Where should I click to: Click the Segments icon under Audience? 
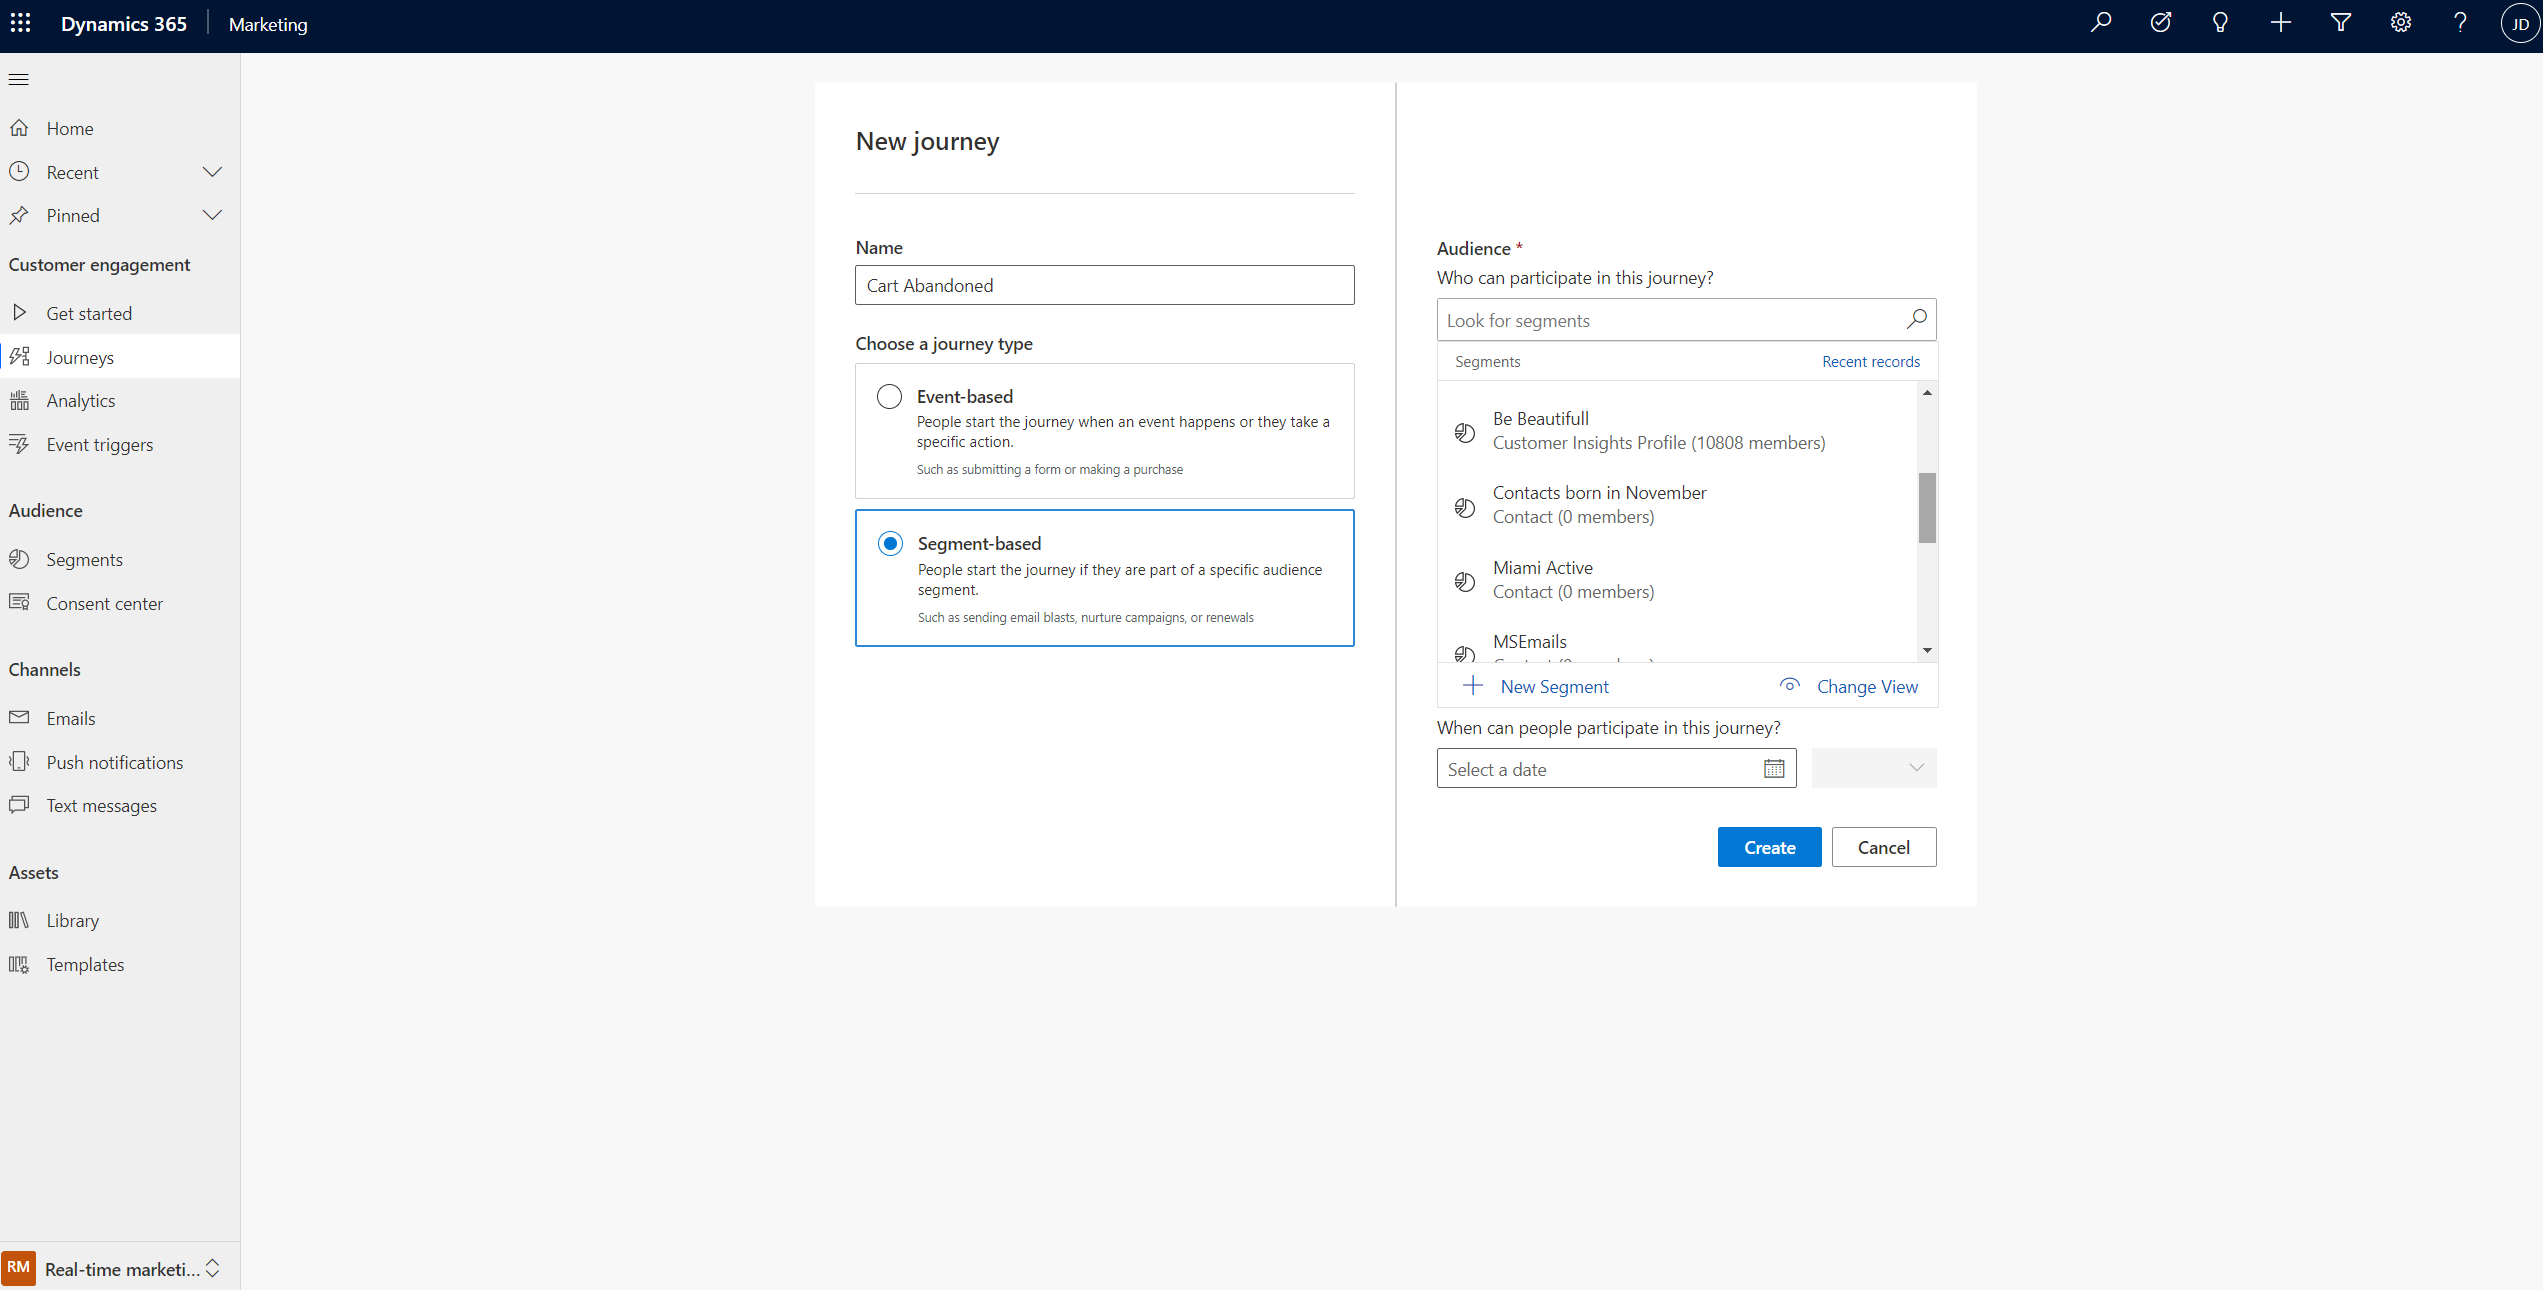click(20, 558)
